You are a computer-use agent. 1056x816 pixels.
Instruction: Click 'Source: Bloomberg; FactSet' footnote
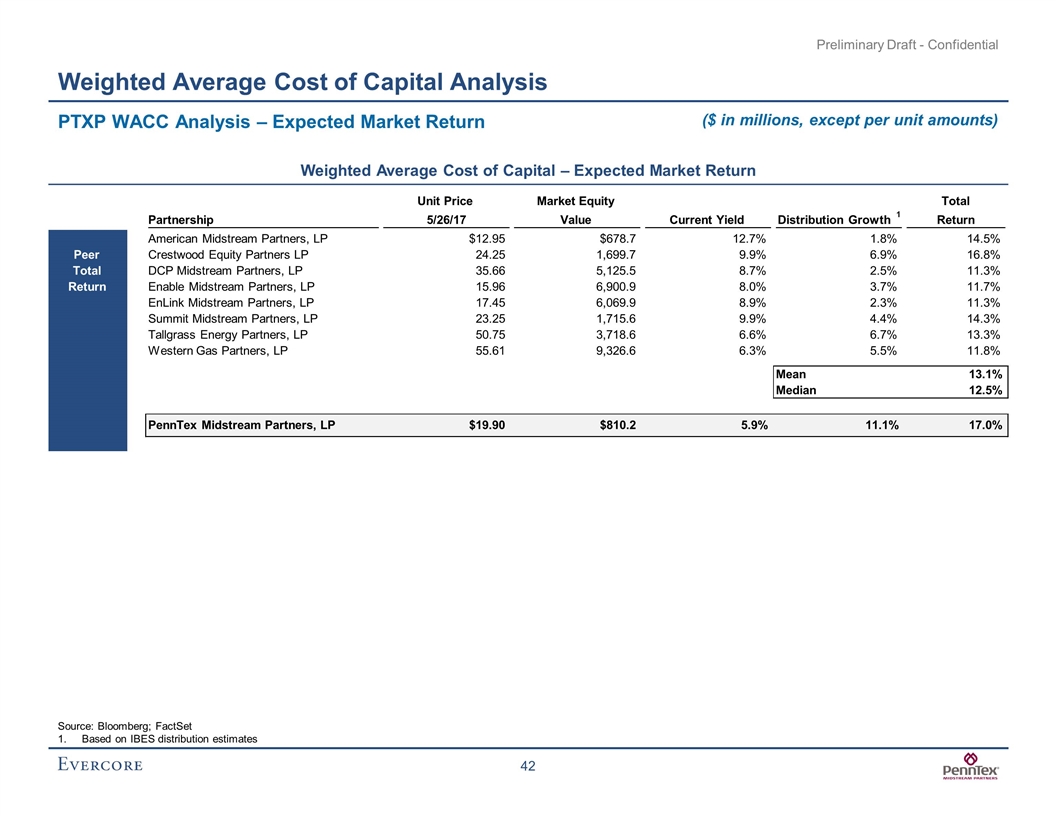125,726
